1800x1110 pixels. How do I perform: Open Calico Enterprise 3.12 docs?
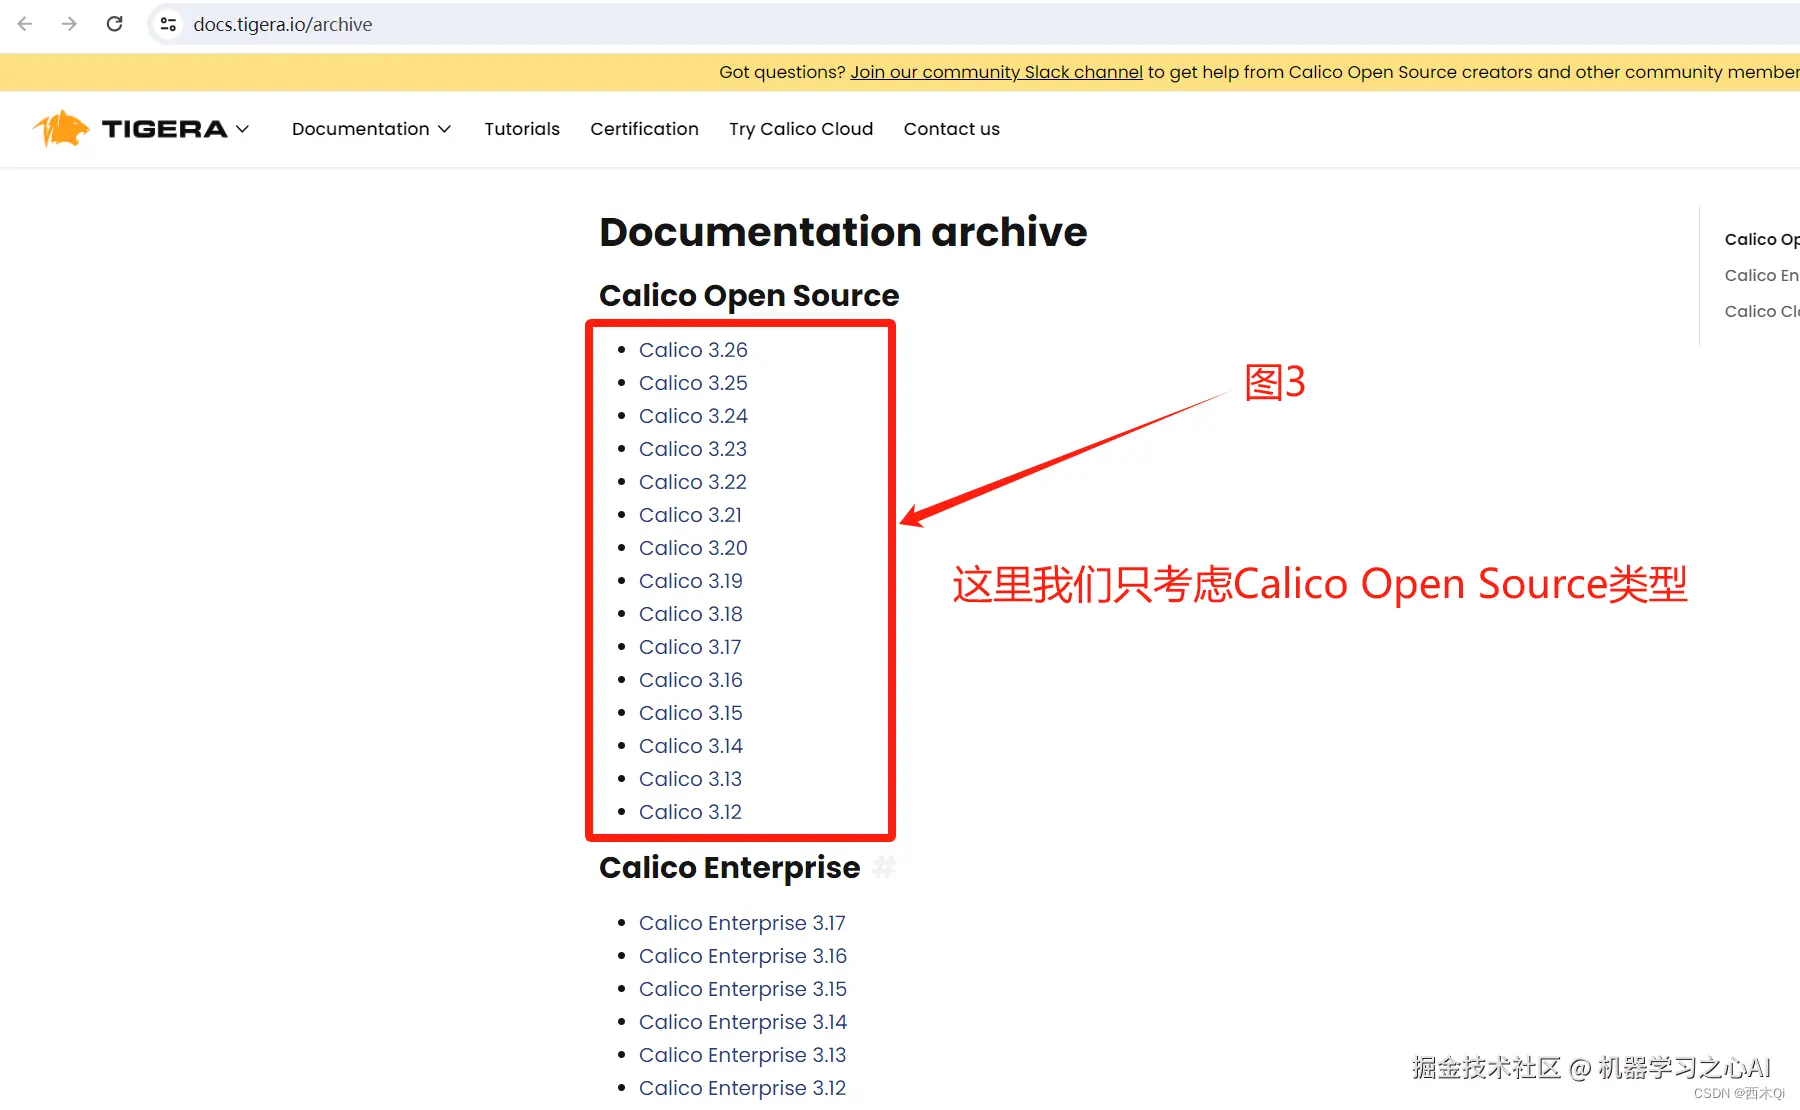tap(743, 1088)
